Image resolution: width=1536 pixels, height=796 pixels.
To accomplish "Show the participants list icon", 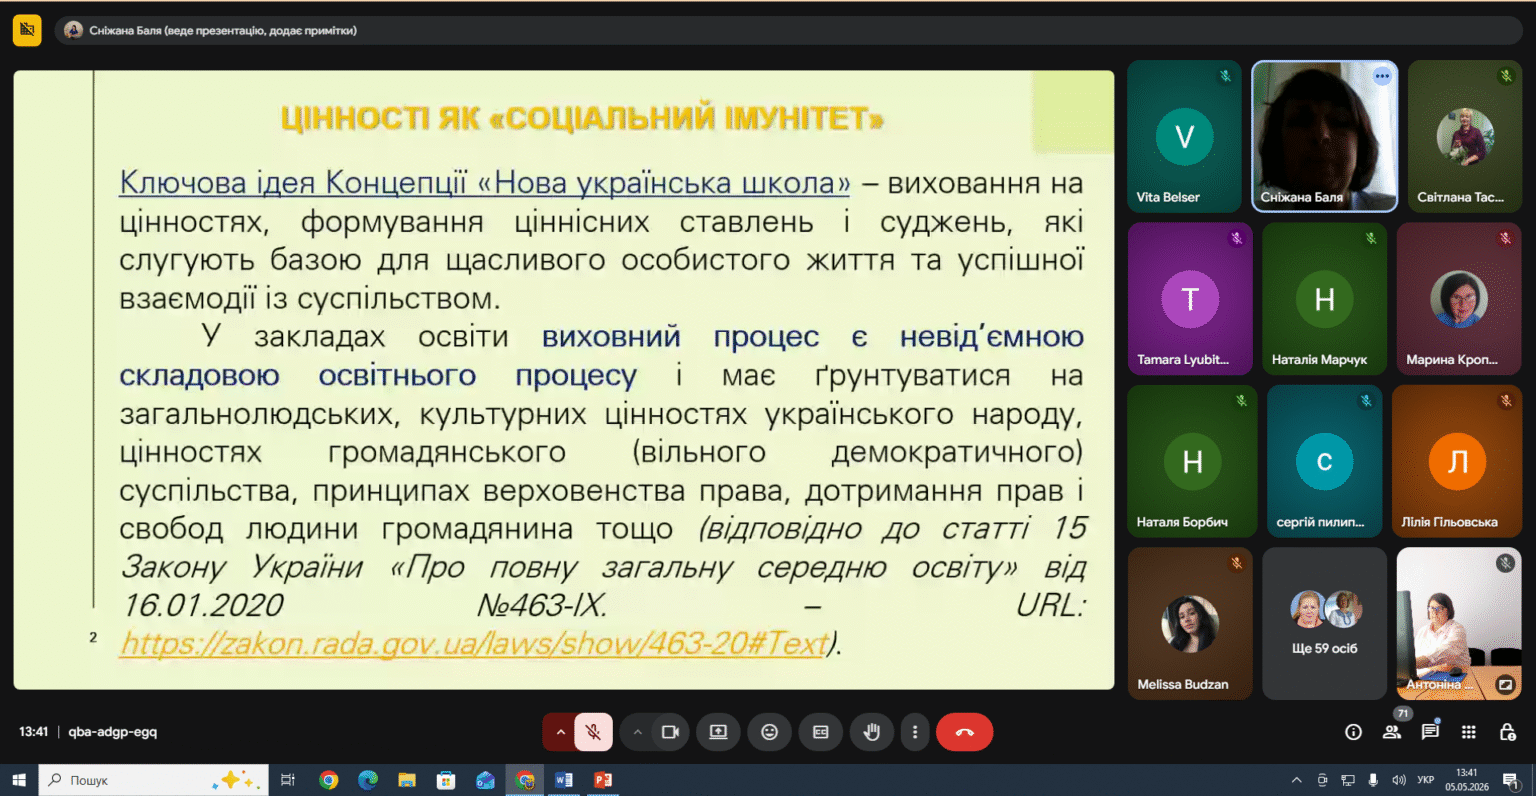I will (x=1391, y=732).
